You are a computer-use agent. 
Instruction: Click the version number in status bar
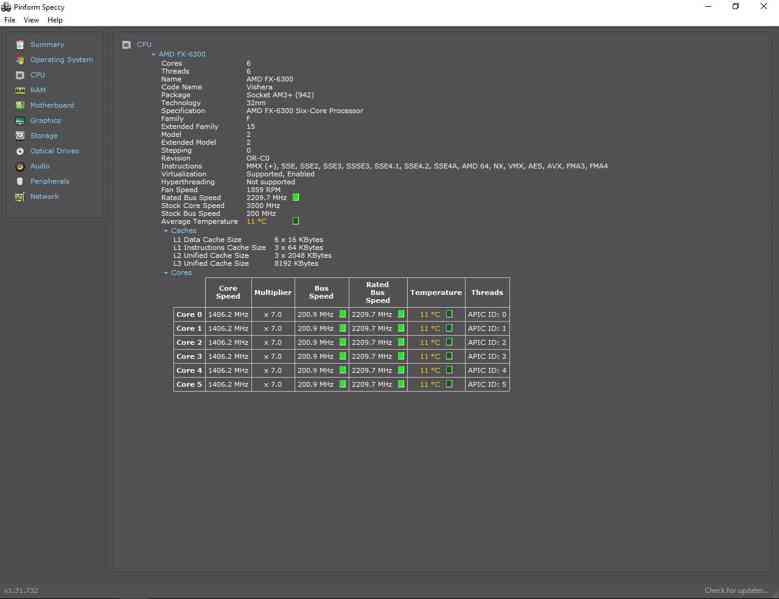tap(21, 591)
